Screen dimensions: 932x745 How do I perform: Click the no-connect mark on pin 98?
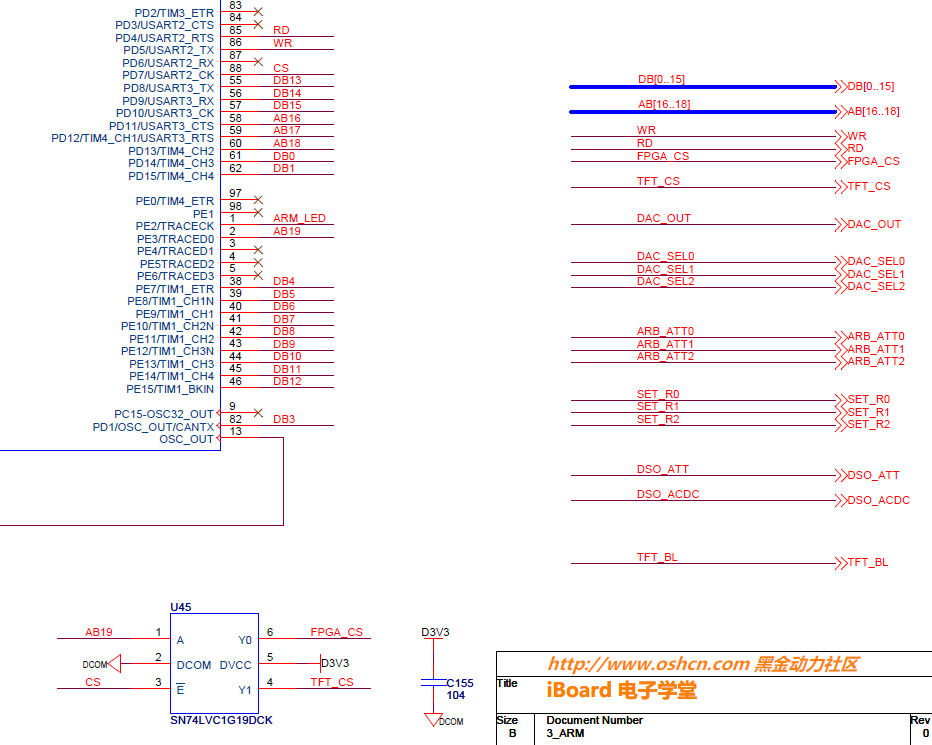tap(258, 212)
